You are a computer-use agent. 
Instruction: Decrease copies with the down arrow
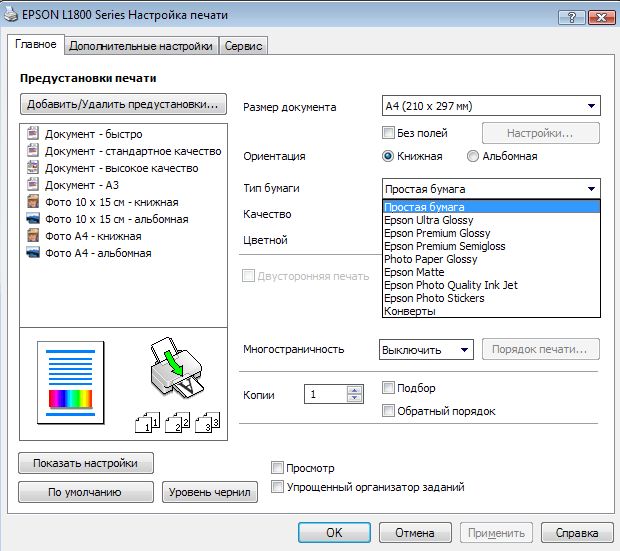tap(354, 398)
